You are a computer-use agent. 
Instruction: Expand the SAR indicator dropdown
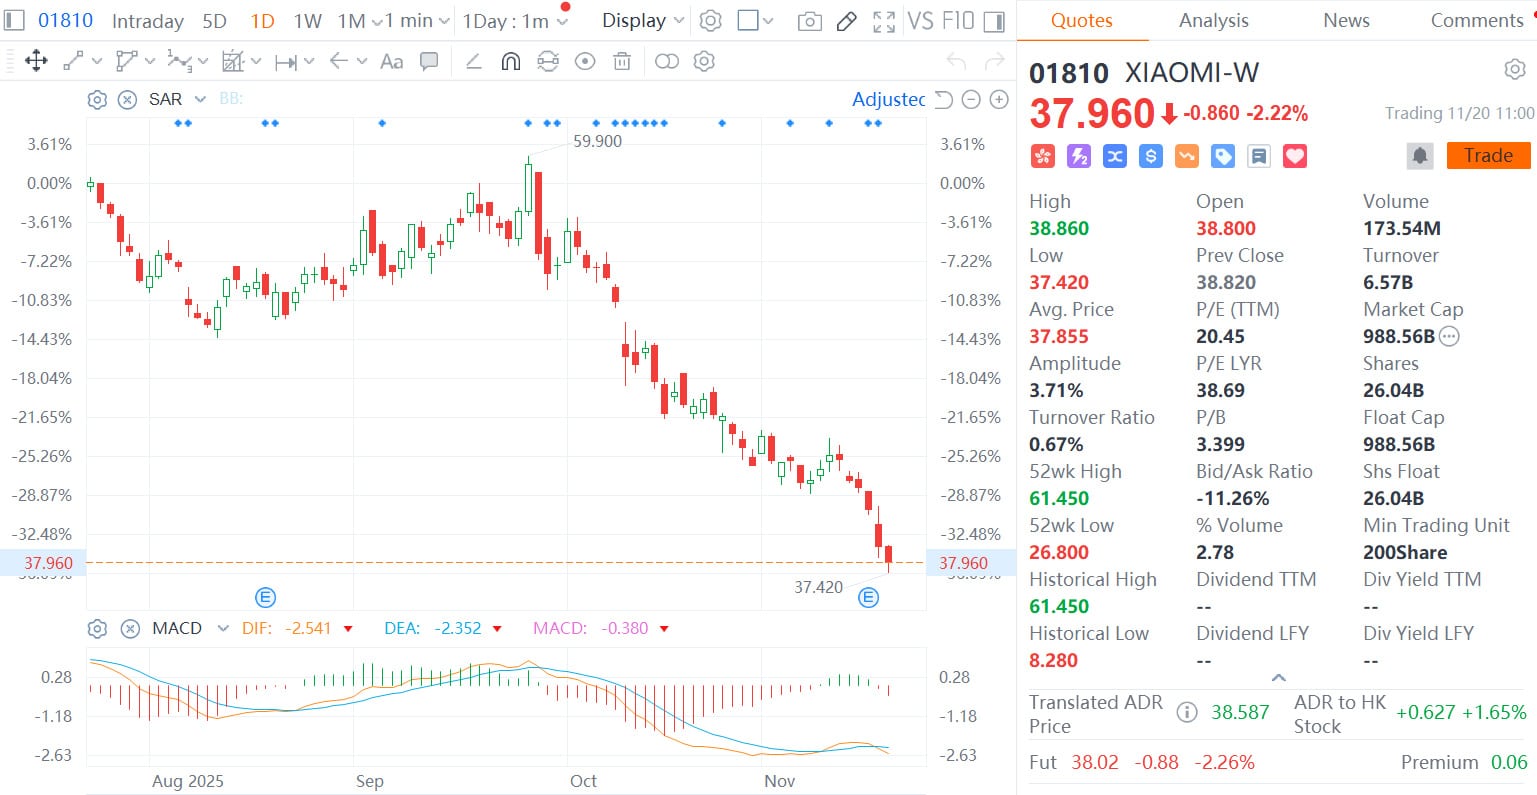pos(200,99)
